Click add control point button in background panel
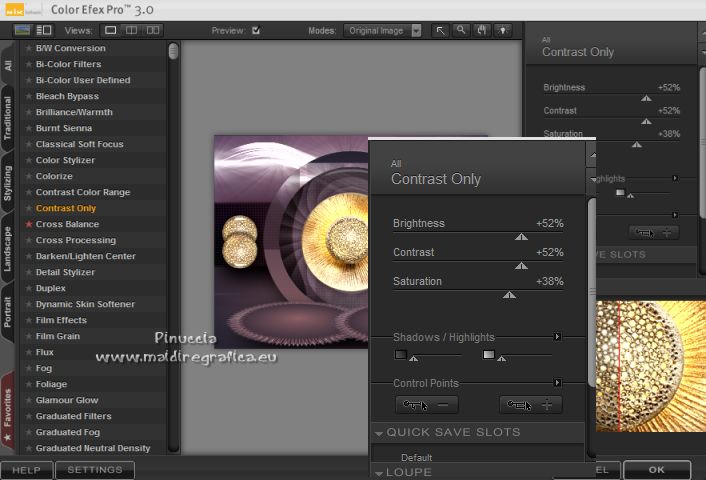The image size is (706, 480). tap(653, 233)
